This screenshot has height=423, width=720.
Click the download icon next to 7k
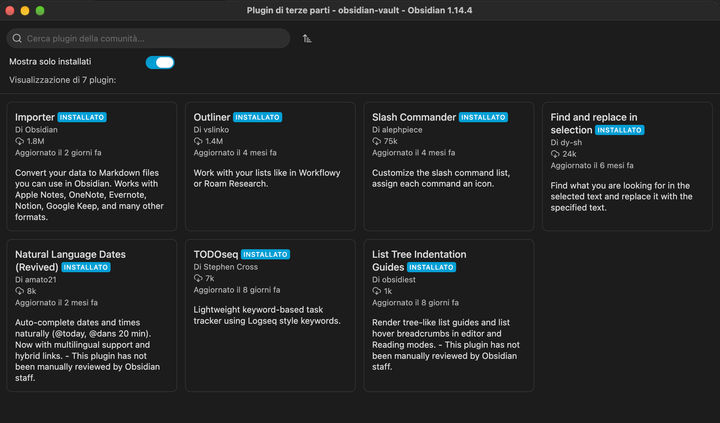tap(198, 278)
